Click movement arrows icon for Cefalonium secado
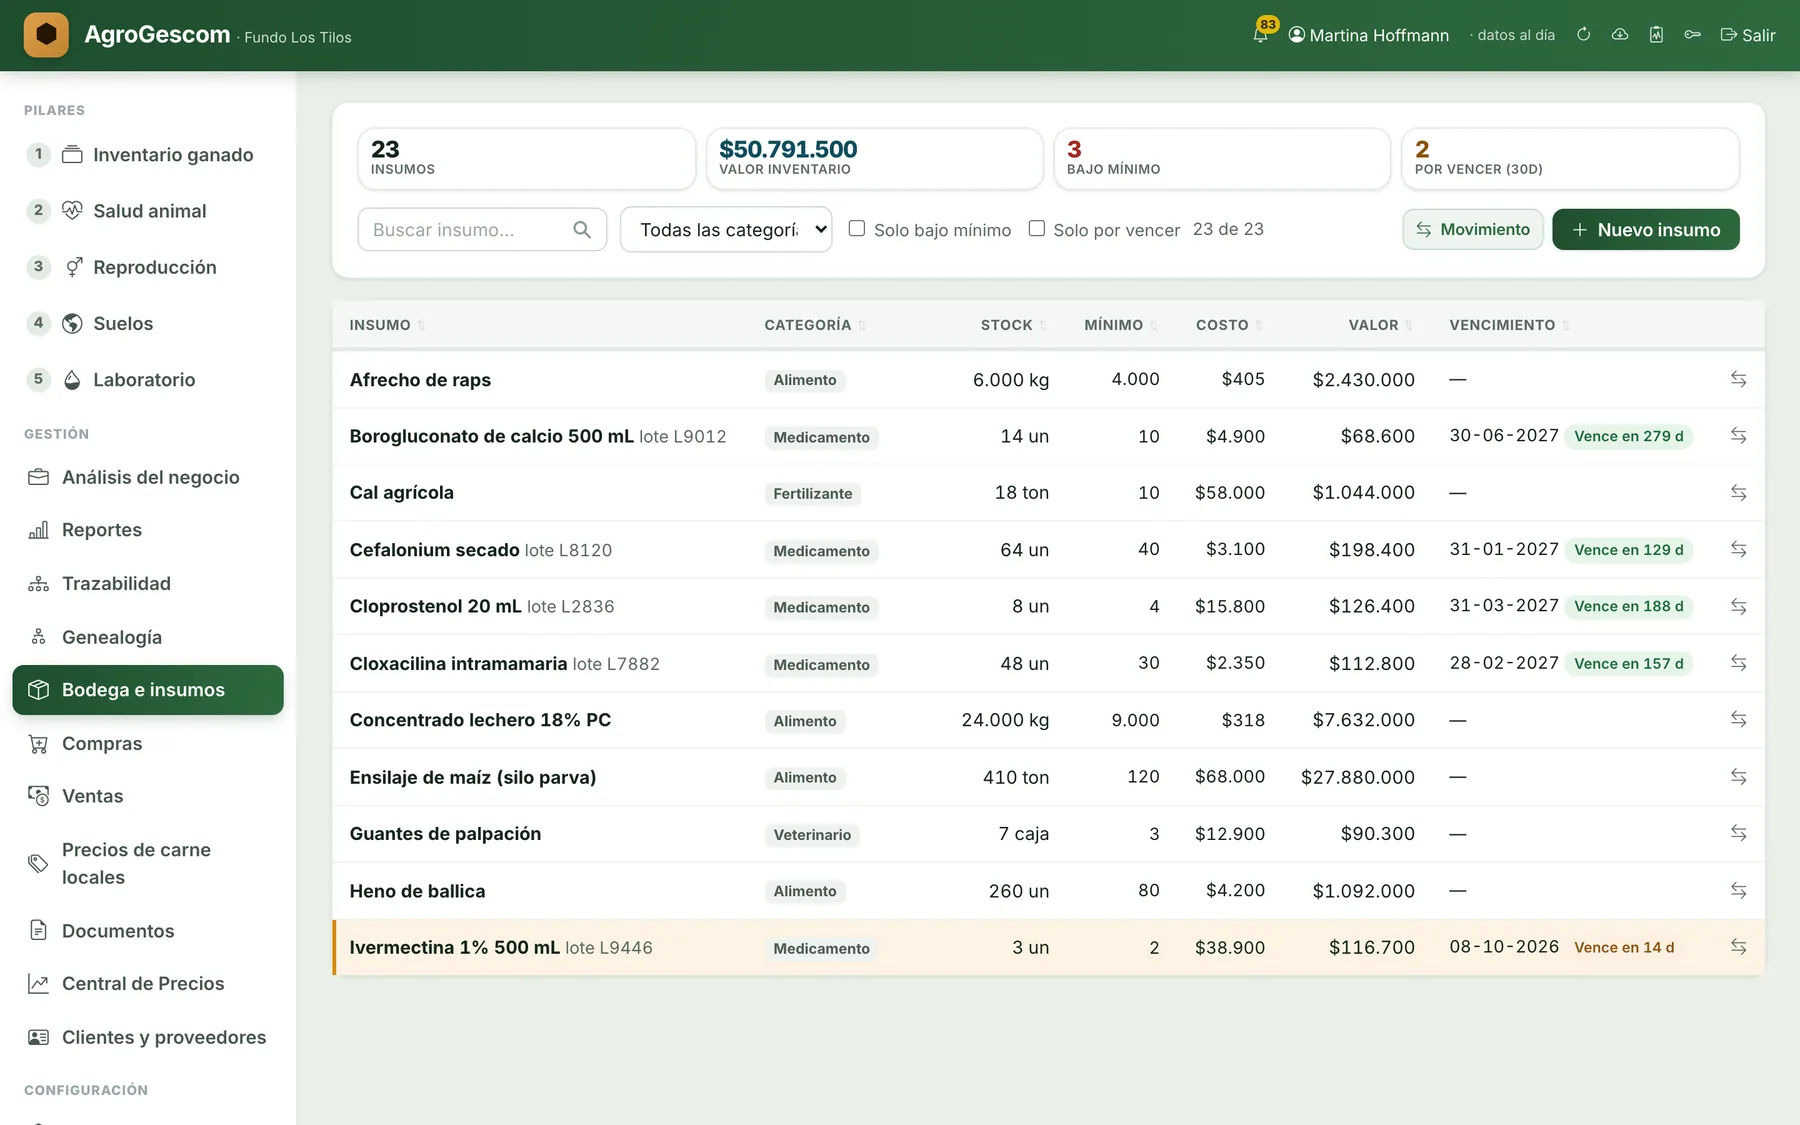This screenshot has width=1800, height=1125. point(1739,549)
